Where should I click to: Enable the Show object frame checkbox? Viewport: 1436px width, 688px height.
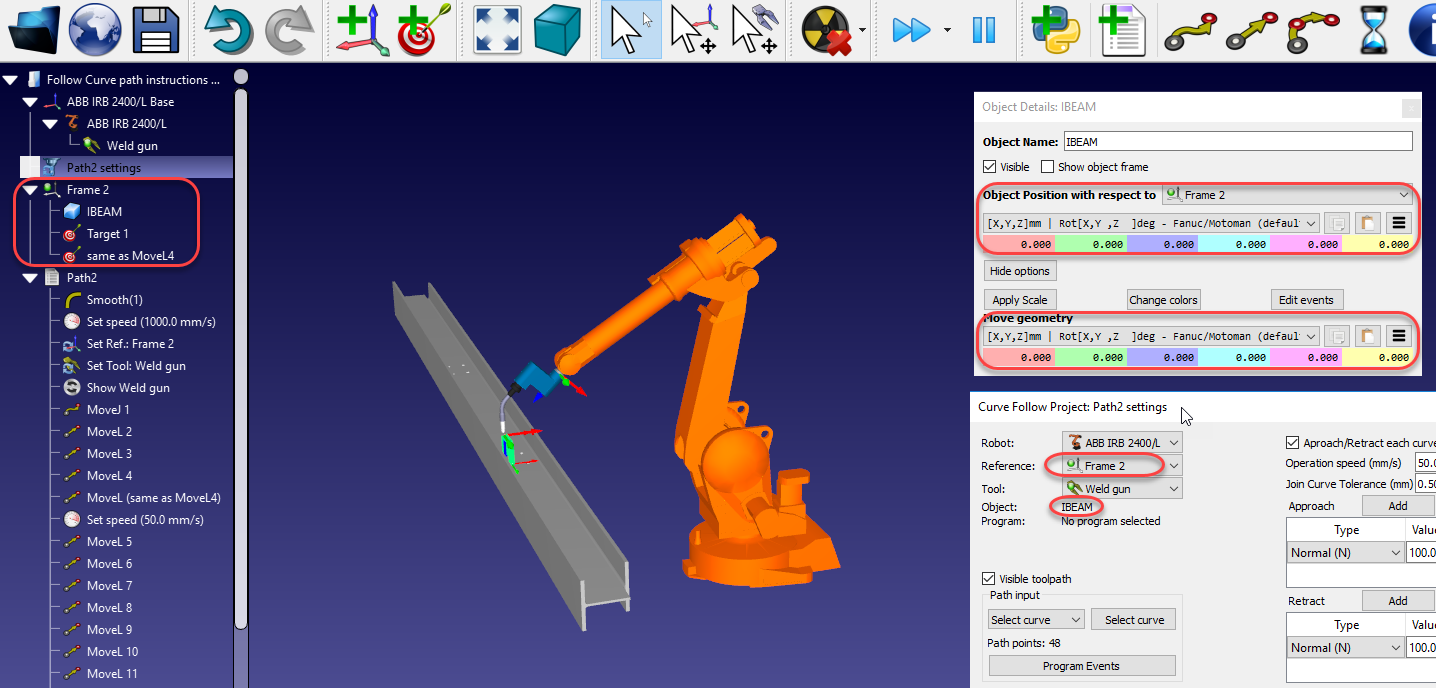click(x=1048, y=167)
